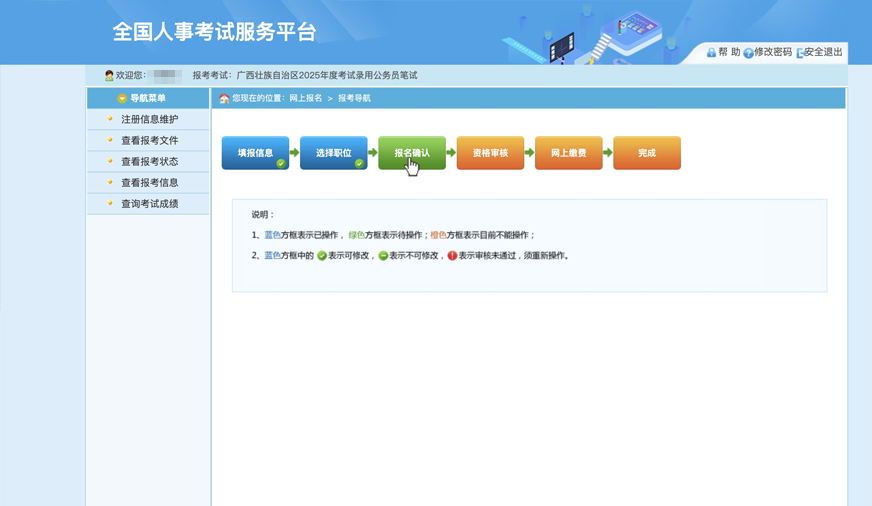The width and height of the screenshot is (872, 506).
Task: Click the orange 资格审核 step button
Action: pos(490,153)
